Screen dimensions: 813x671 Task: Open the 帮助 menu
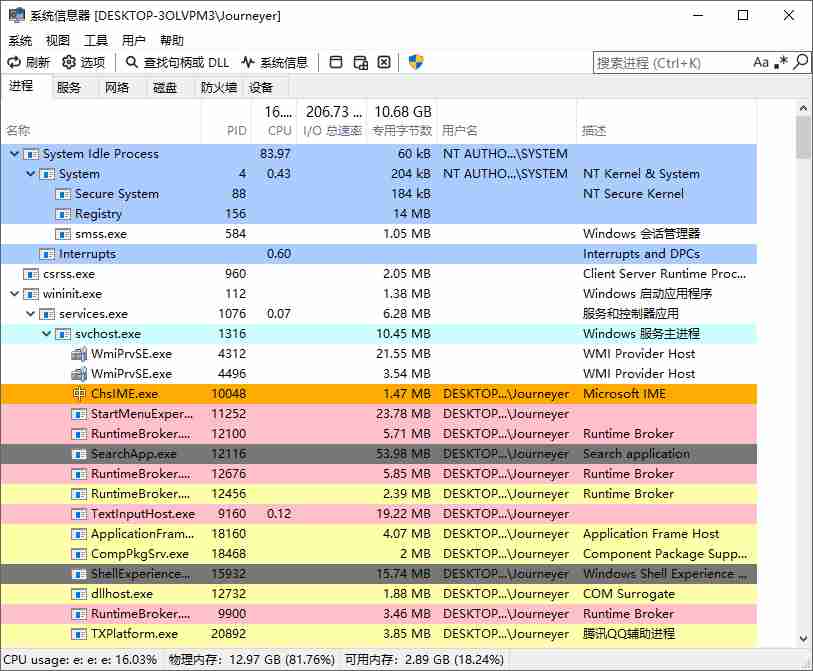pyautogui.click(x=172, y=40)
